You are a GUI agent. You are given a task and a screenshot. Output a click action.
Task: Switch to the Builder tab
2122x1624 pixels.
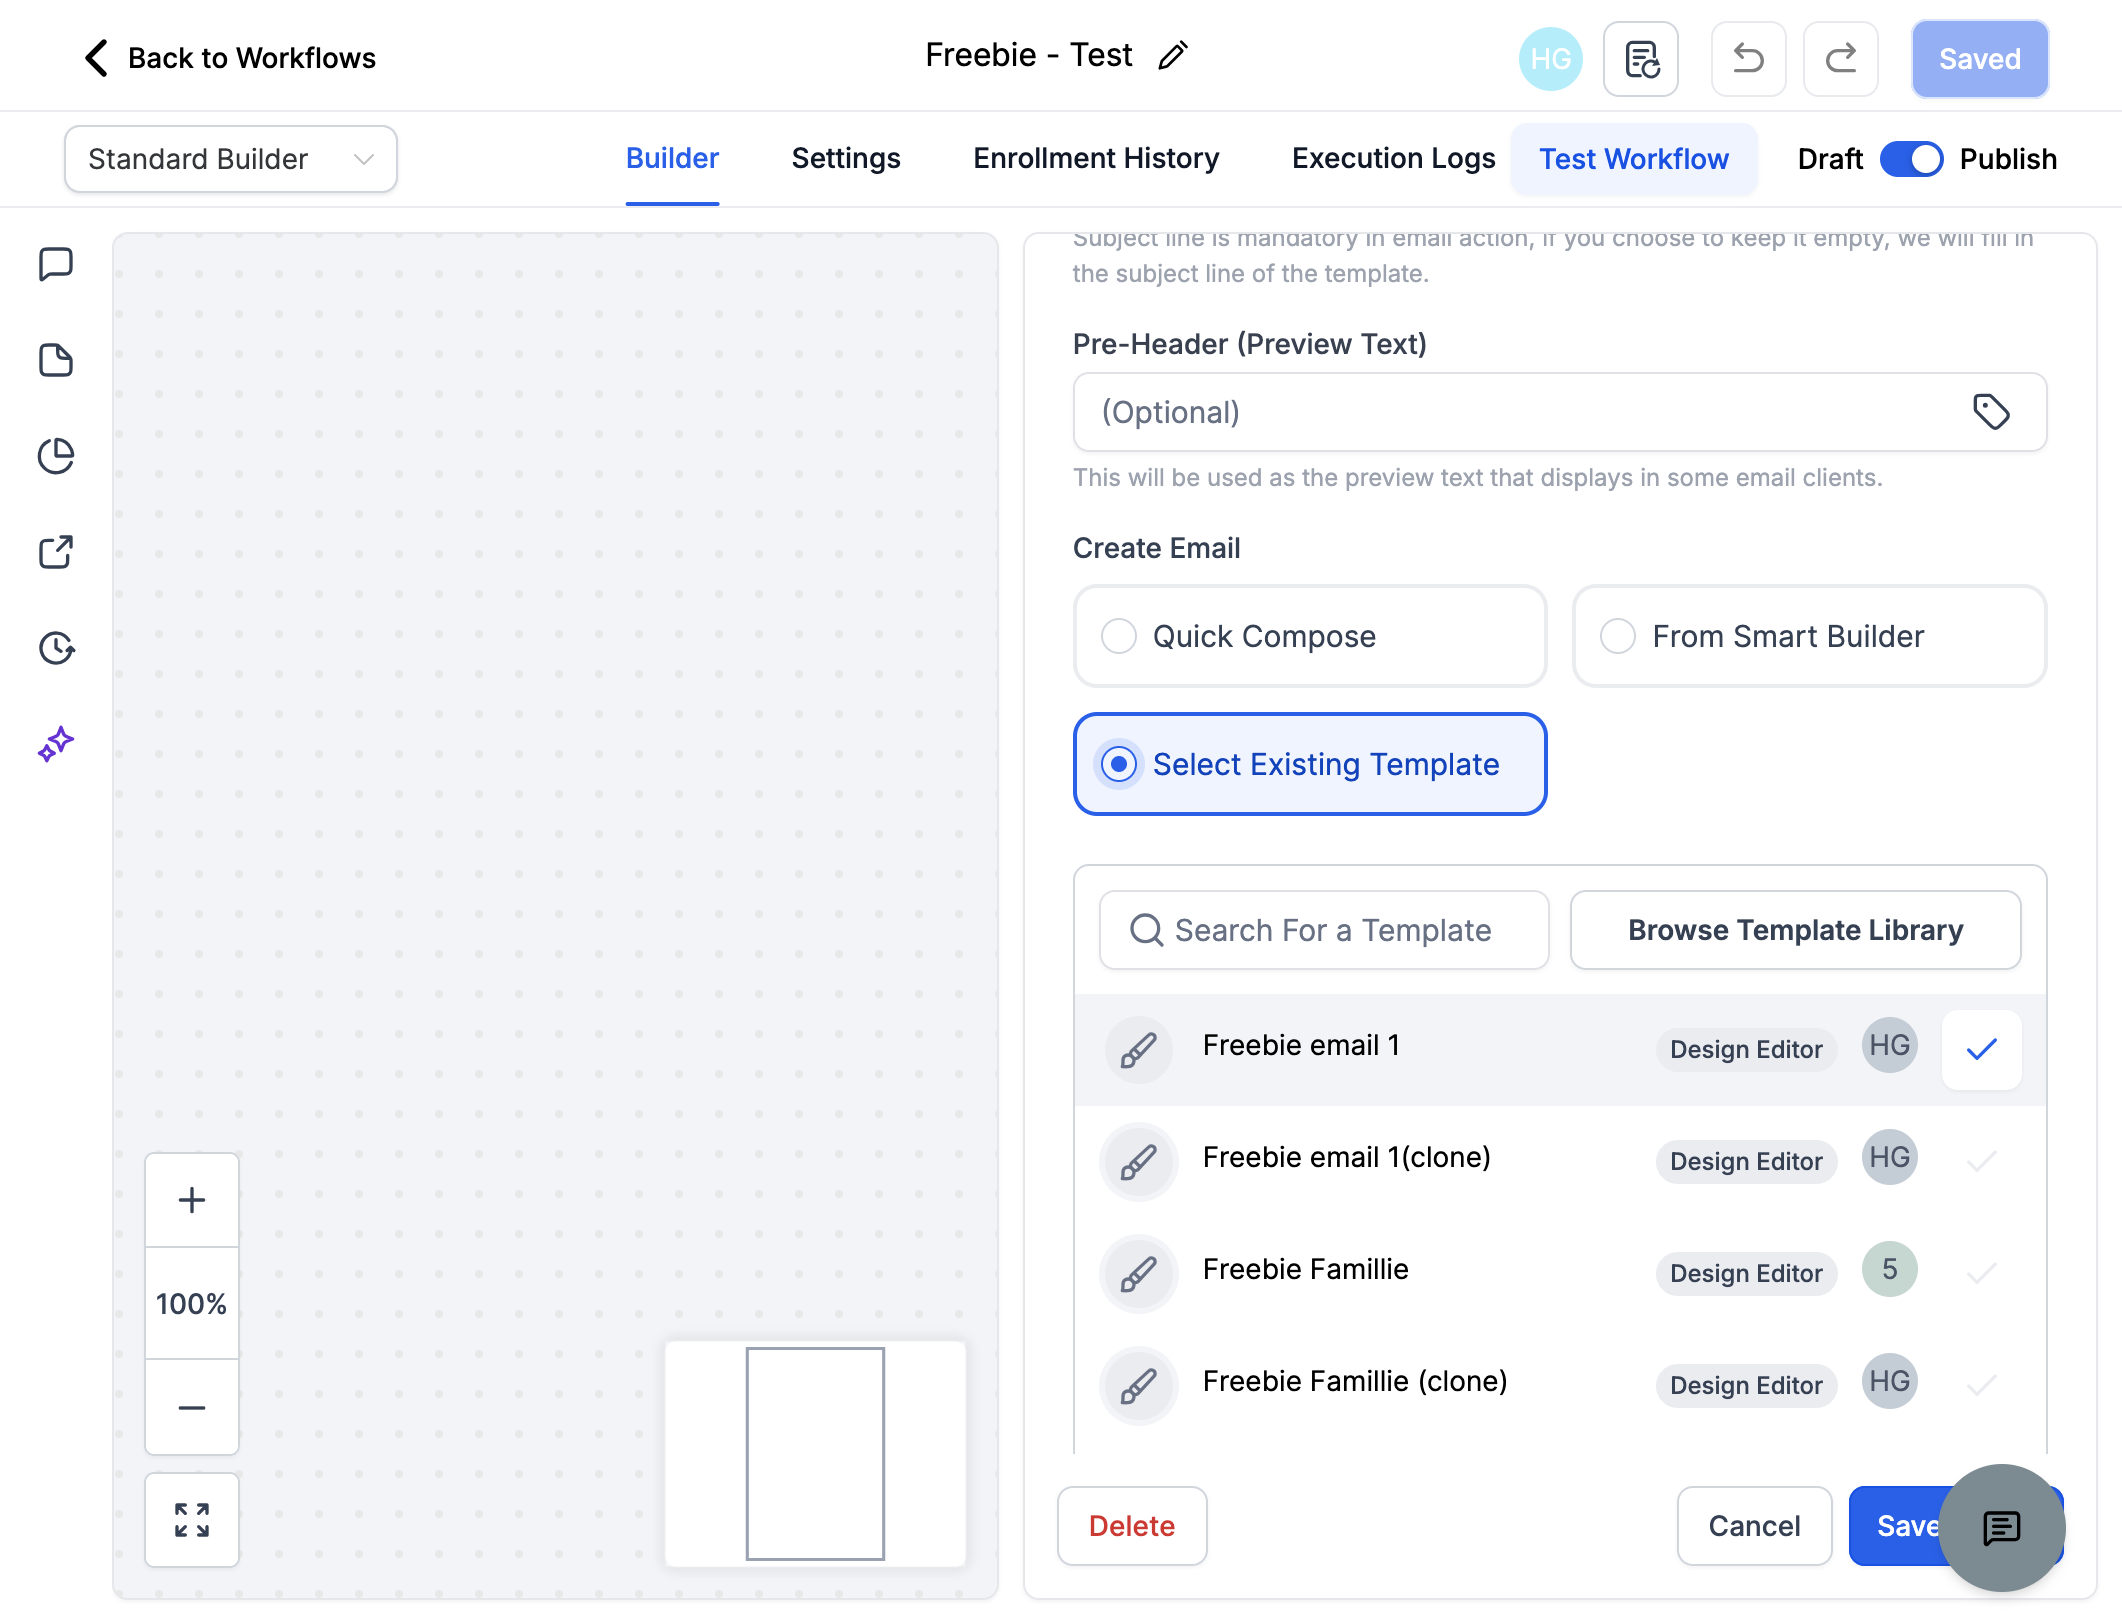672,159
